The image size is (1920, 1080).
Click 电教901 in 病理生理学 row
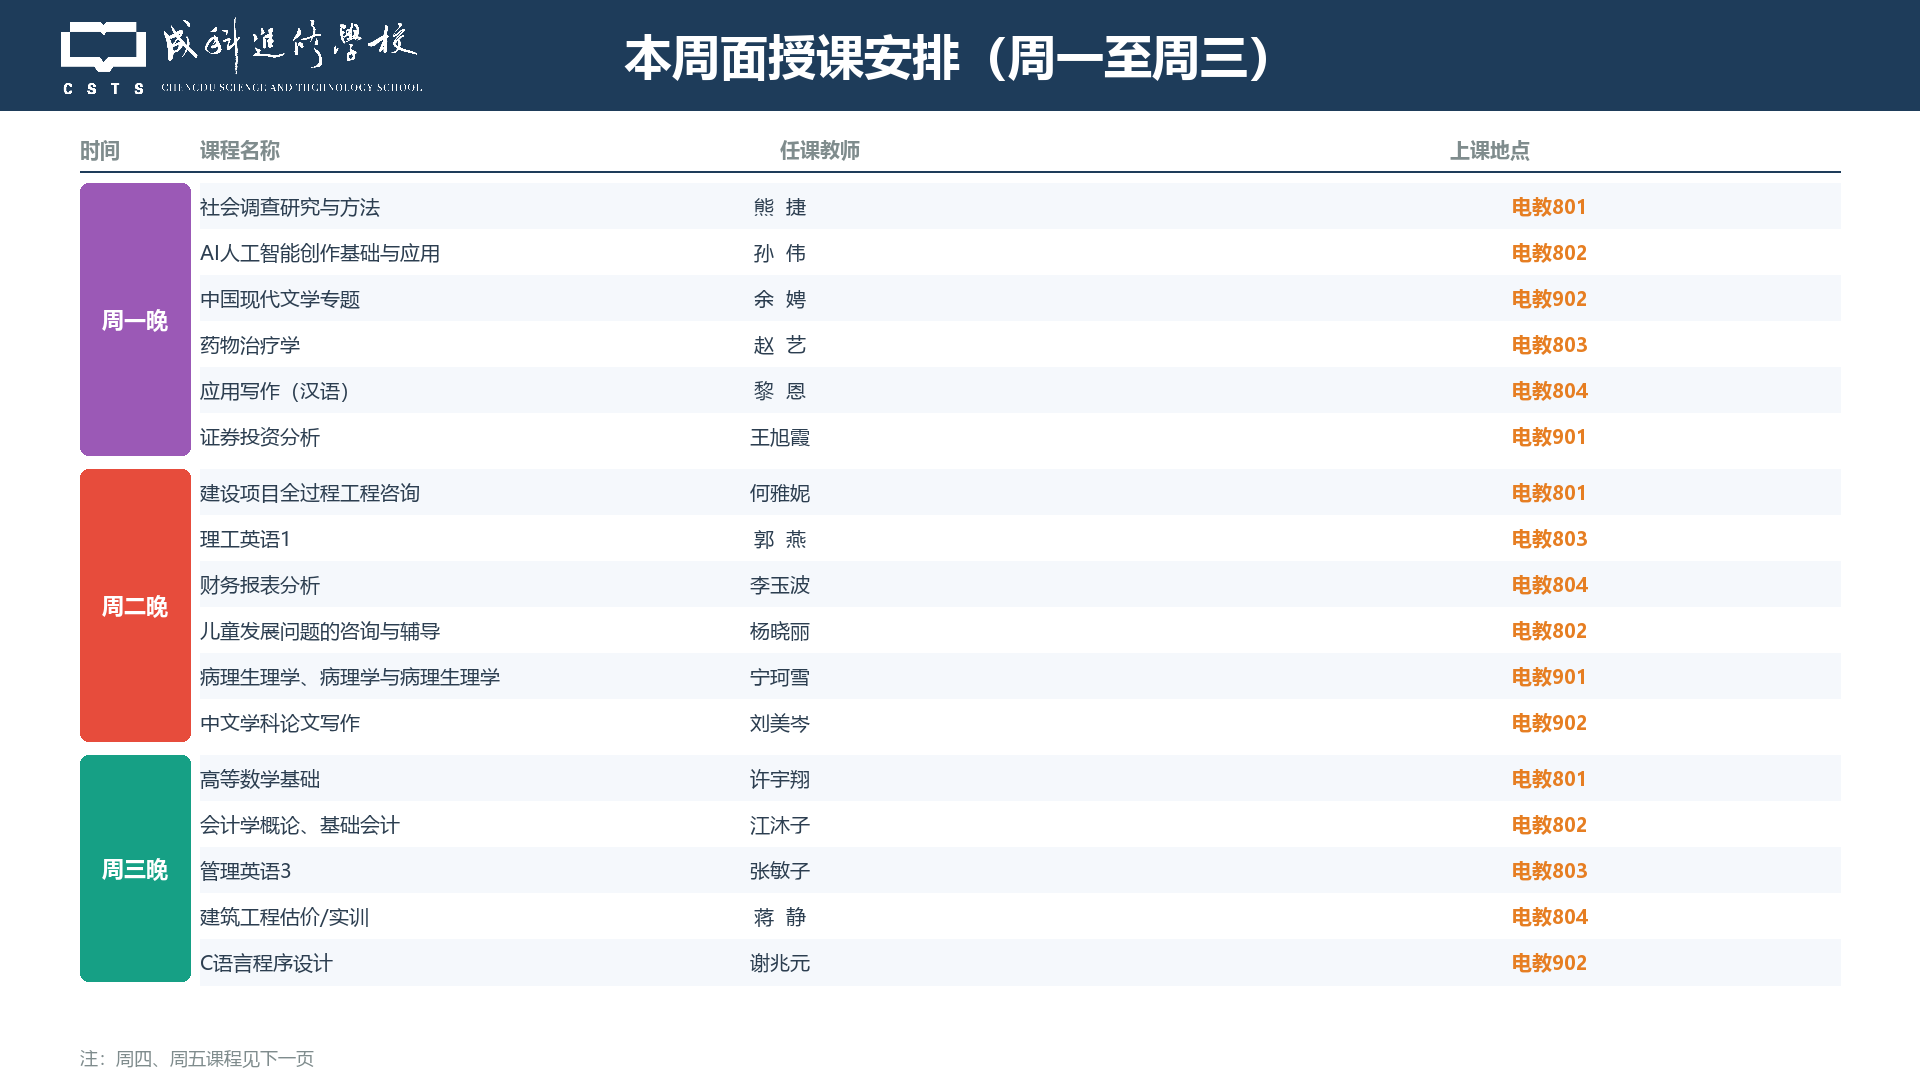[x=1549, y=677]
